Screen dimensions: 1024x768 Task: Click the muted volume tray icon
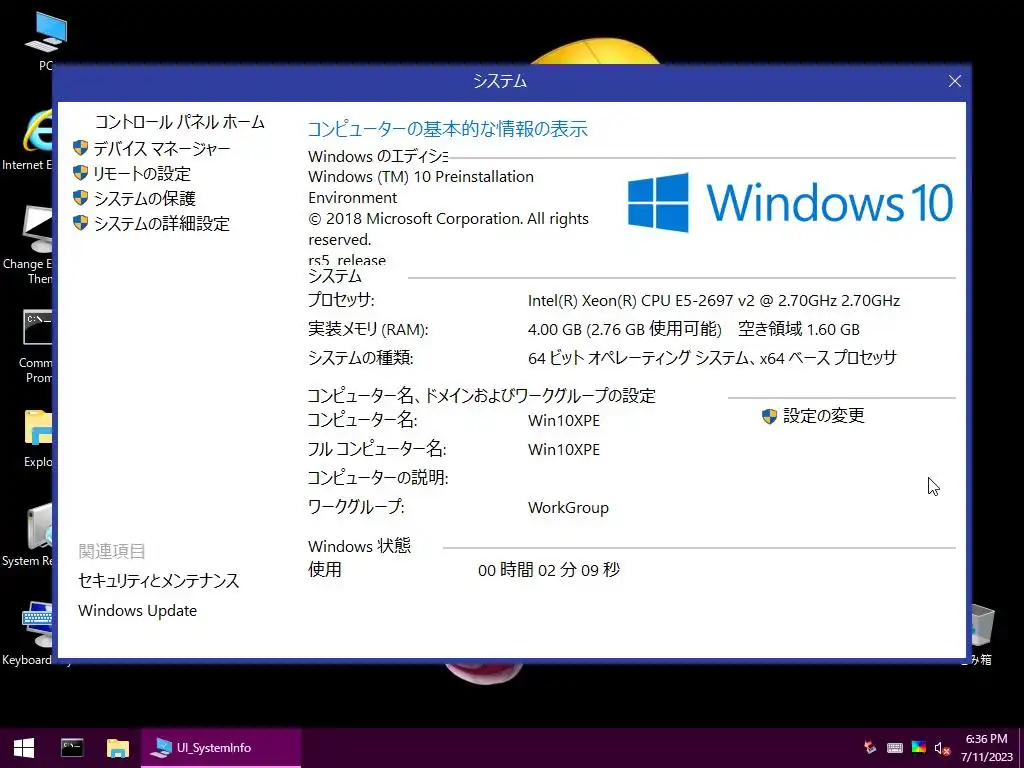942,748
